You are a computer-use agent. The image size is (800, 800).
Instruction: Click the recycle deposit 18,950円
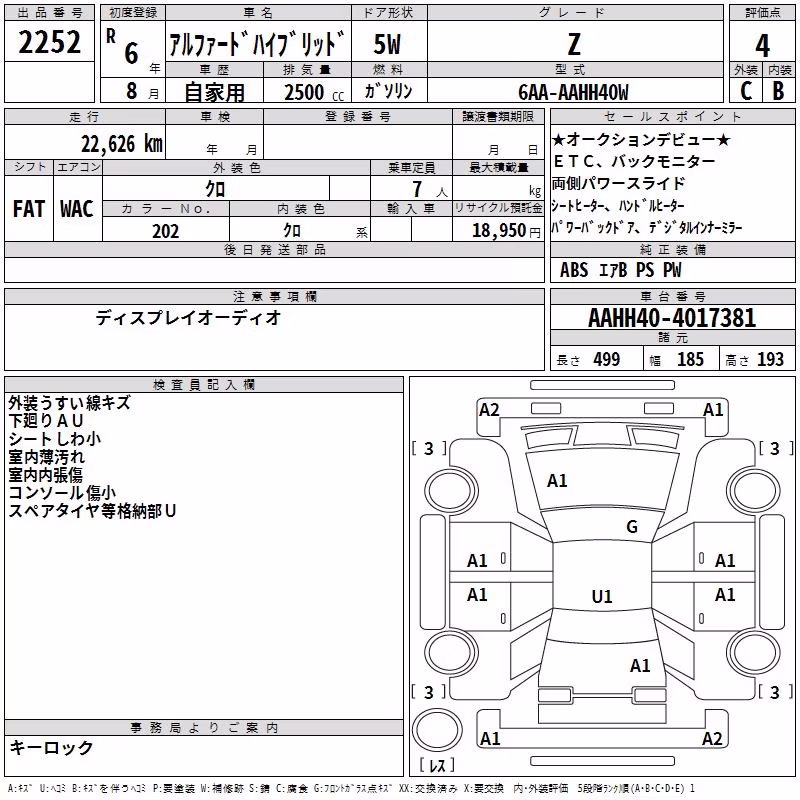tap(506, 231)
